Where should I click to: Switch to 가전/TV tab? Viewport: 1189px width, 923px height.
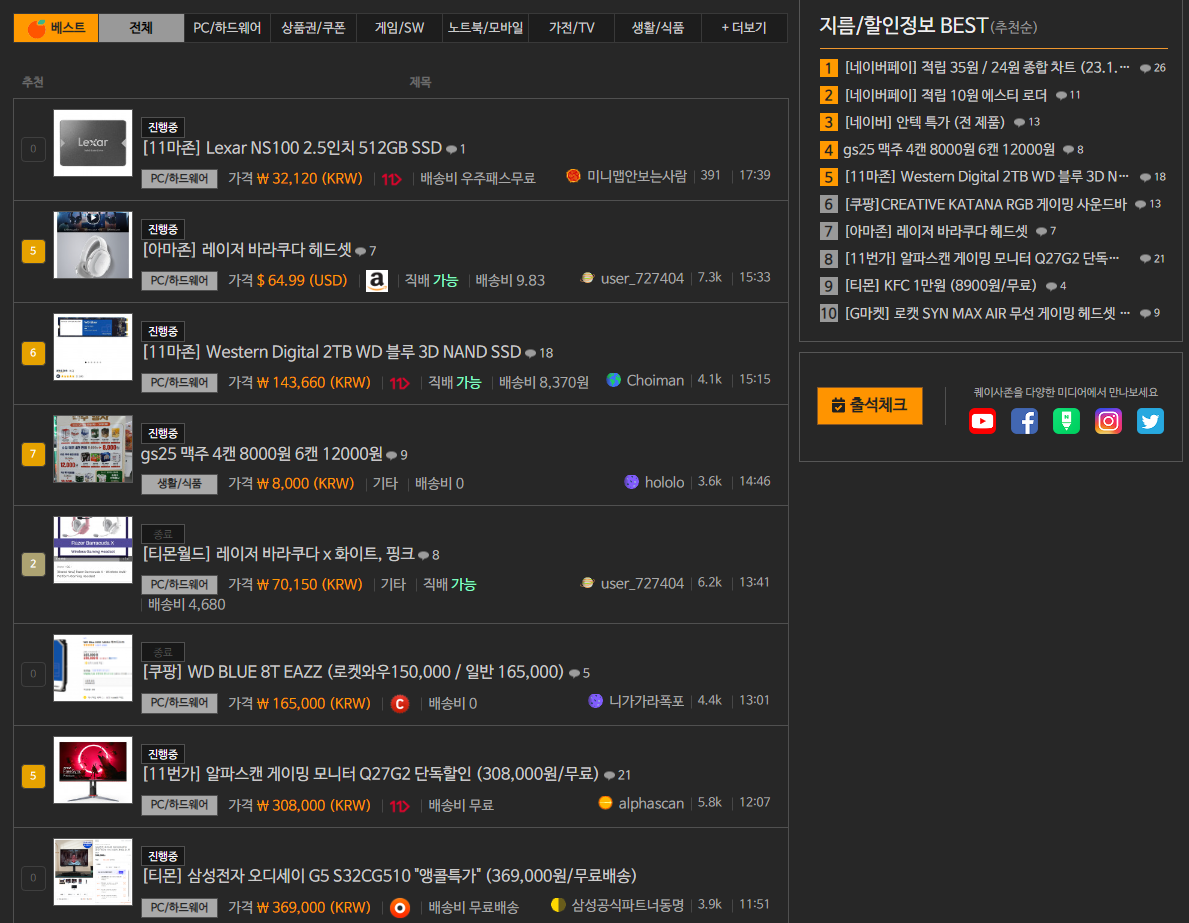(572, 28)
